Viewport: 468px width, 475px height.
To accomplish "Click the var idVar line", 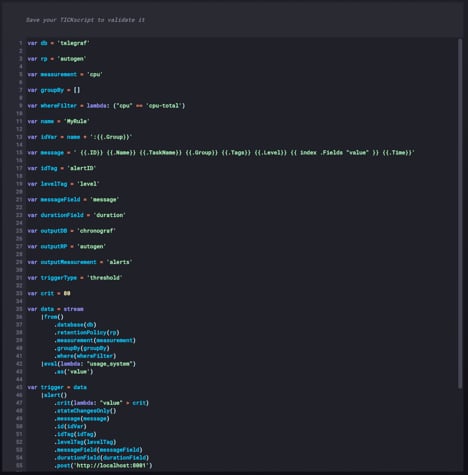I will [x=80, y=137].
